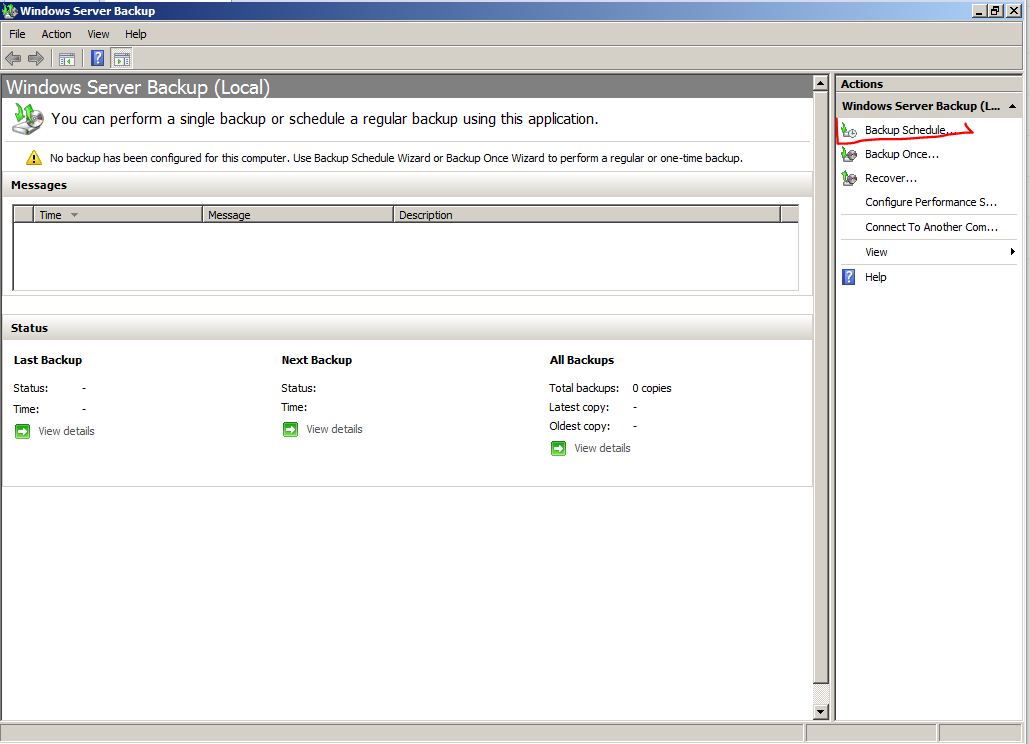Click the Description column header
The height and width of the screenshot is (744, 1030).
tap(587, 215)
